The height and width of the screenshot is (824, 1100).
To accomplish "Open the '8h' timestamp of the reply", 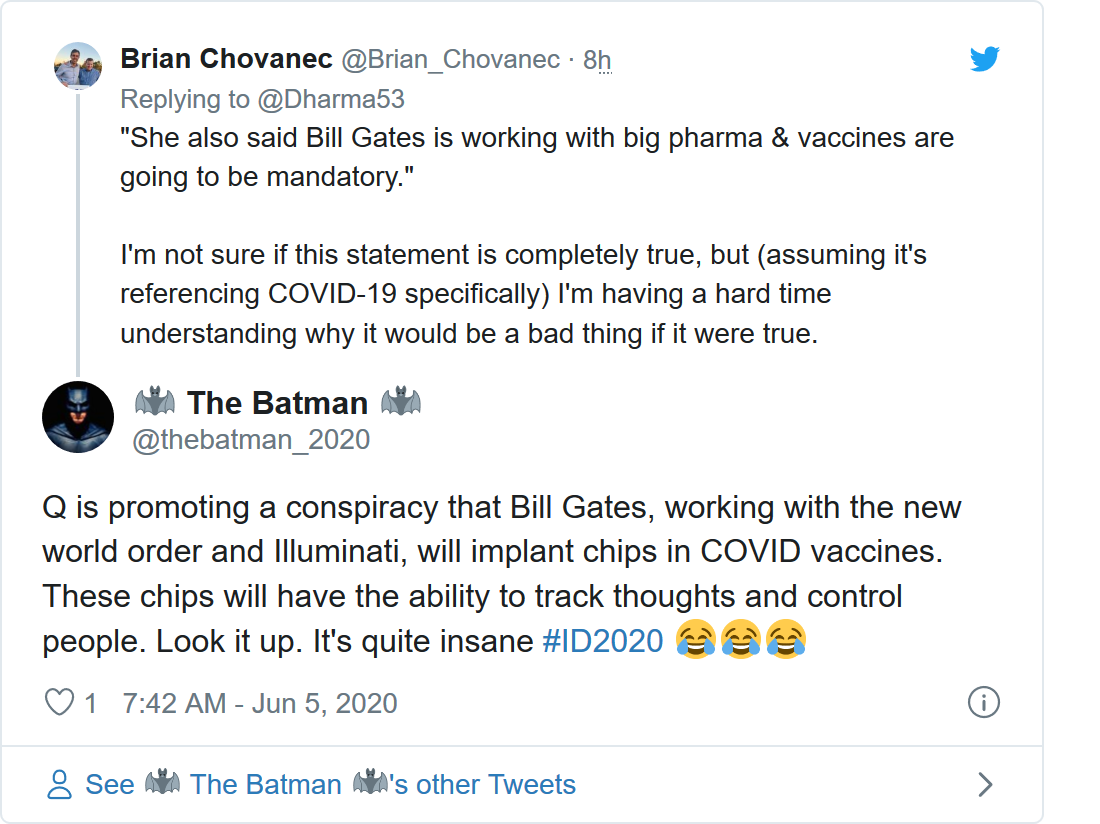I will click(x=597, y=61).
